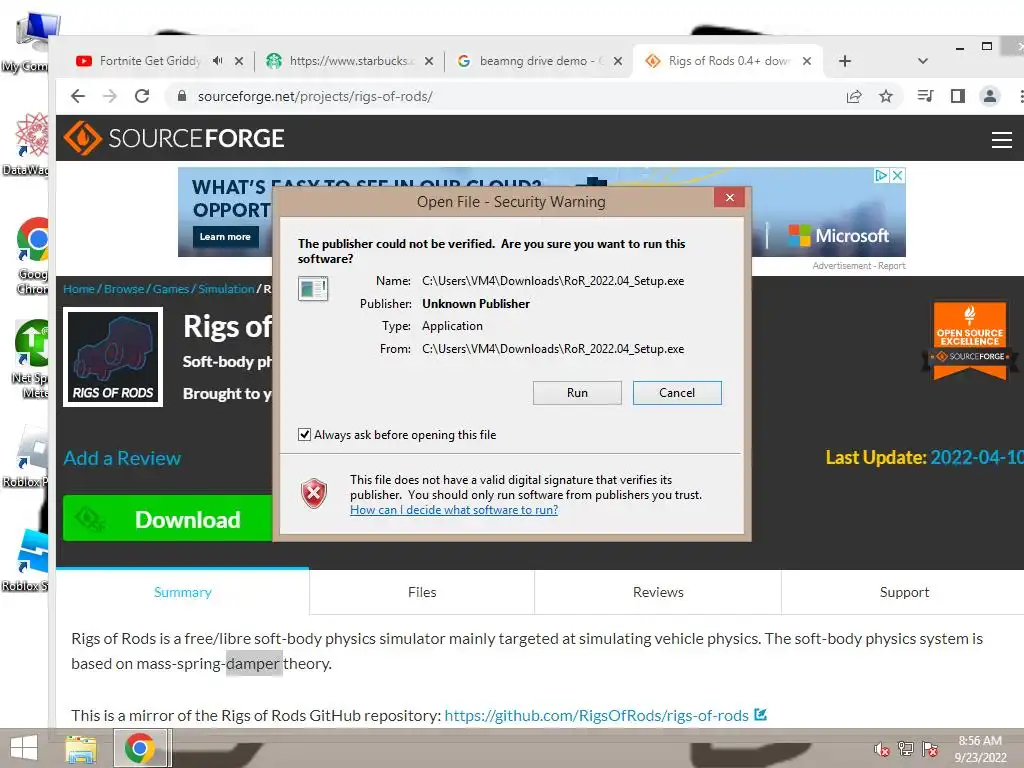This screenshot has width=1024, height=768.
Task: Open 'How can I decide what software to run?'
Action: point(454,509)
